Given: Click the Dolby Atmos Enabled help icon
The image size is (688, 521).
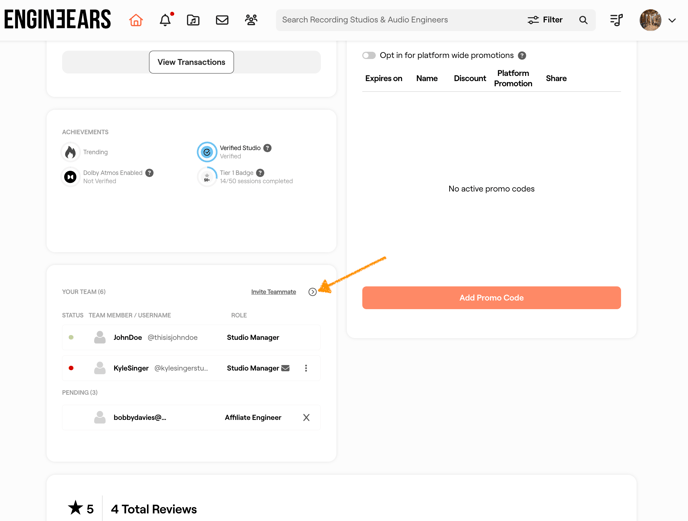Looking at the screenshot, I should click(150, 173).
